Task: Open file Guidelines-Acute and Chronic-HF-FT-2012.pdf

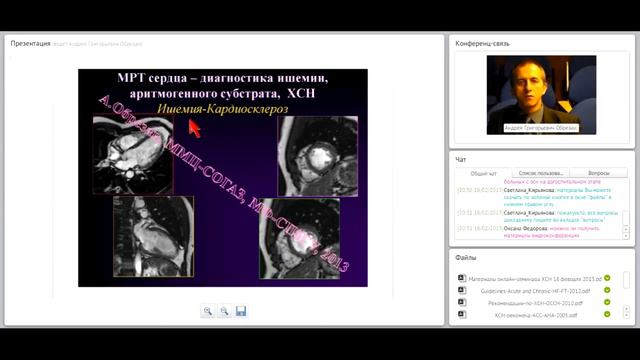Action: 535,291
